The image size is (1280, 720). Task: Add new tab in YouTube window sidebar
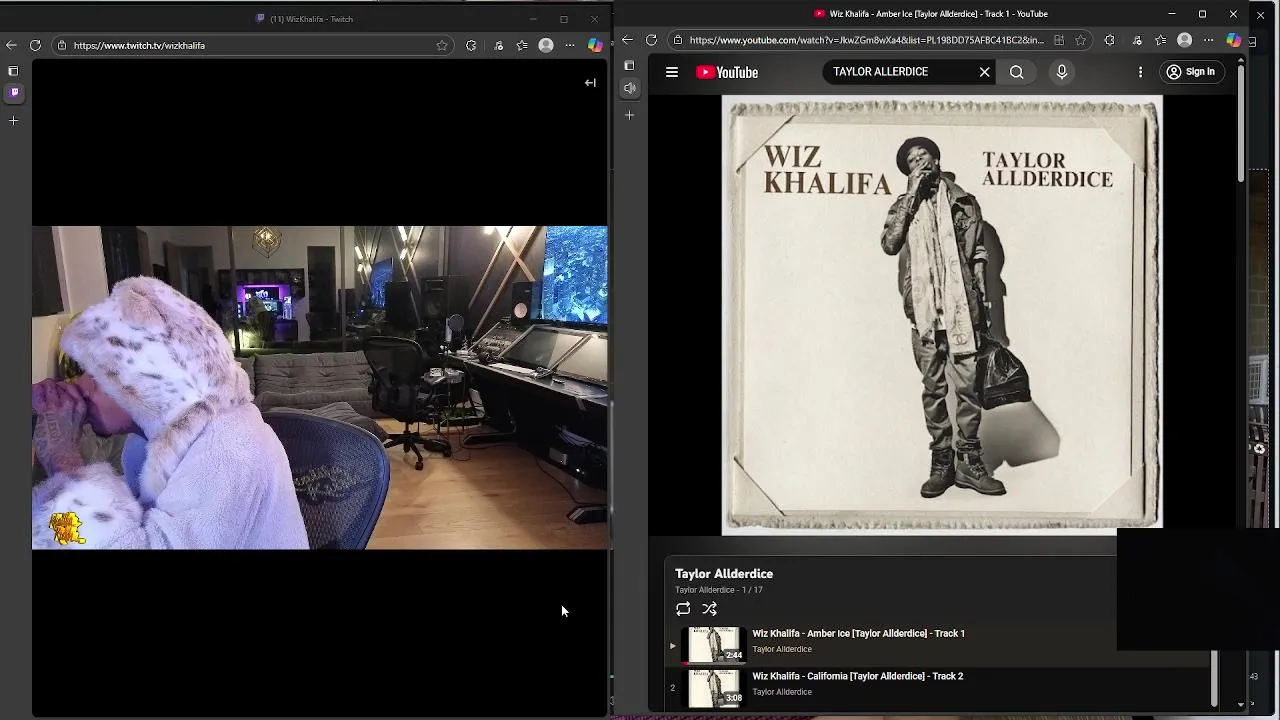[629, 115]
